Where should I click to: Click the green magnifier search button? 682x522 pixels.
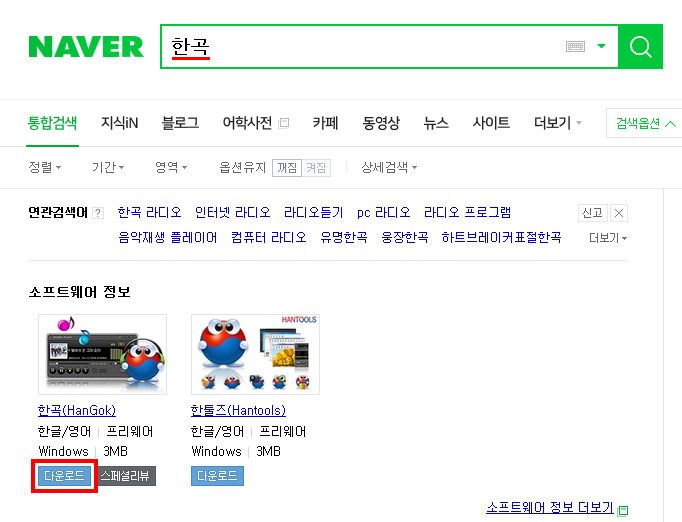[x=640, y=47]
